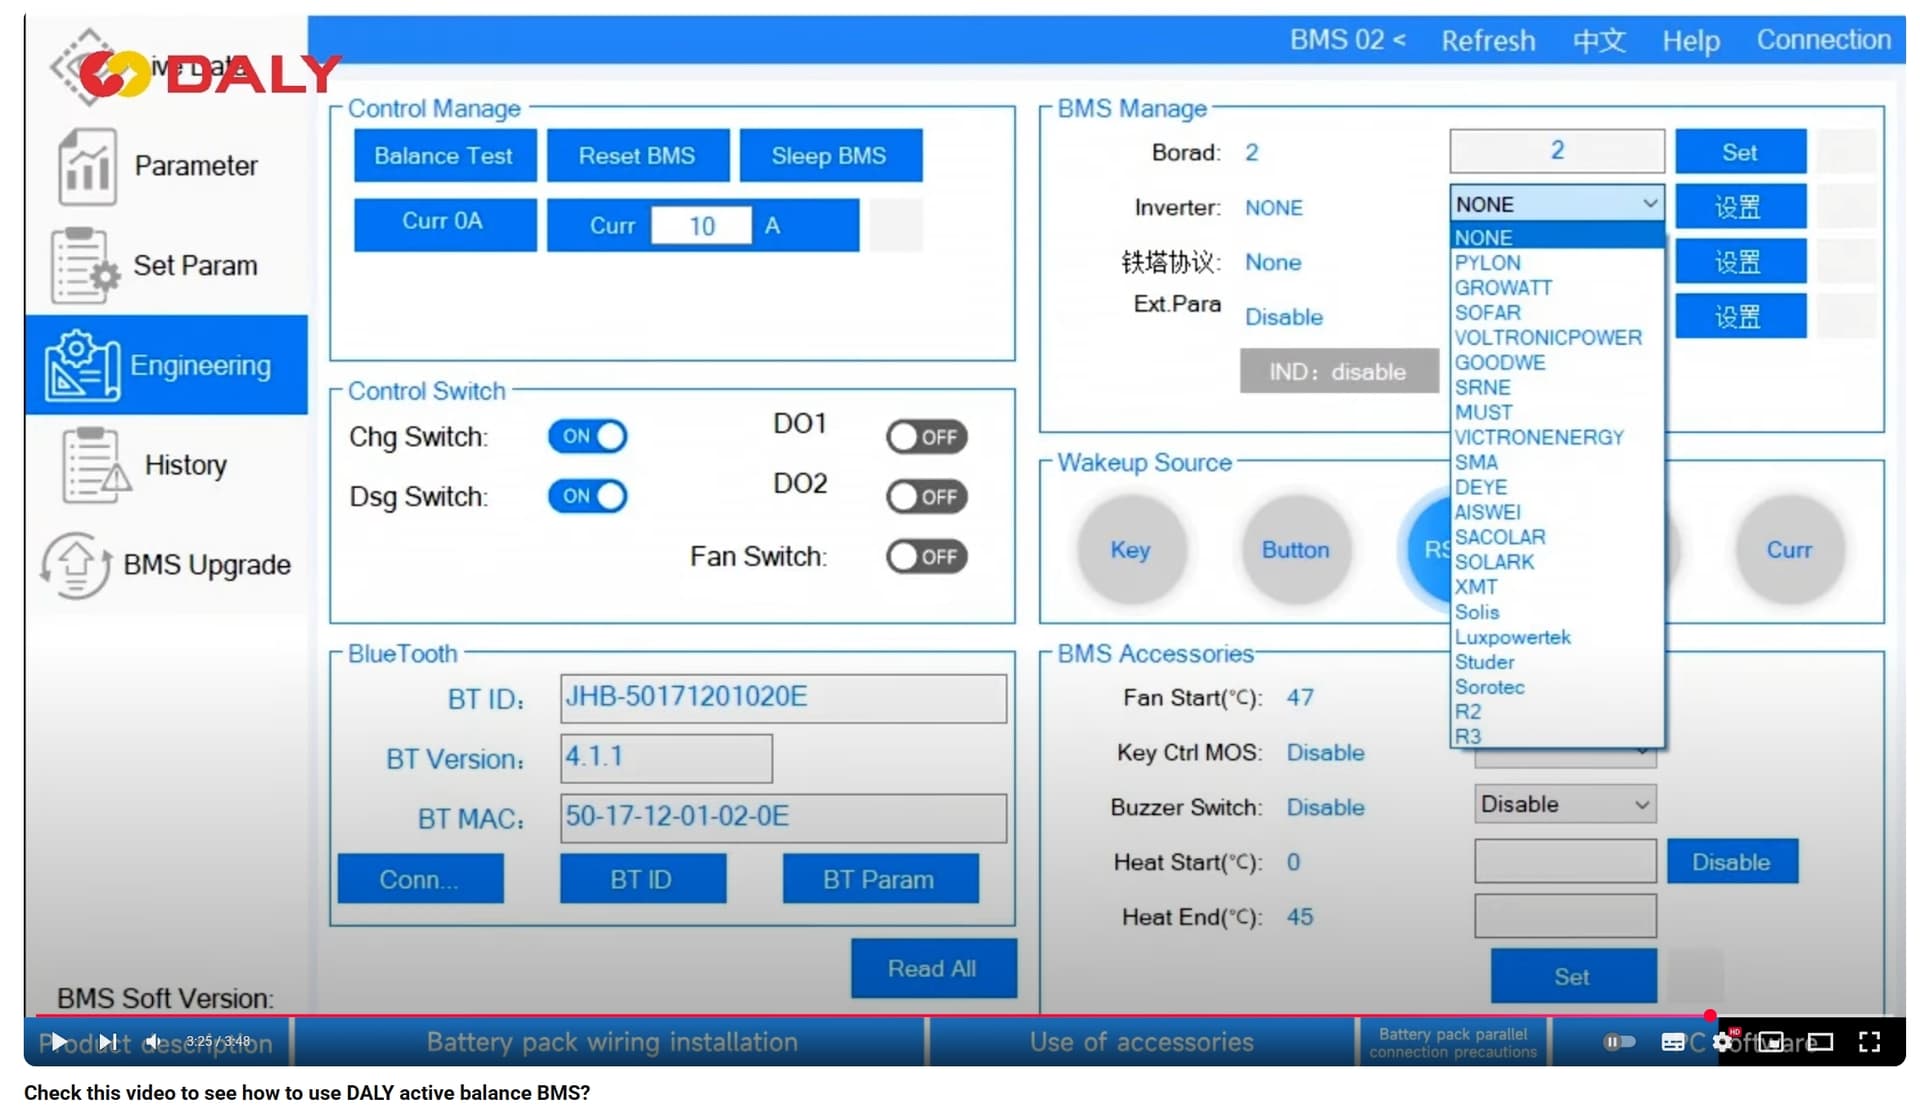
Task: Click the BT MAC text field
Action: [x=783, y=817]
